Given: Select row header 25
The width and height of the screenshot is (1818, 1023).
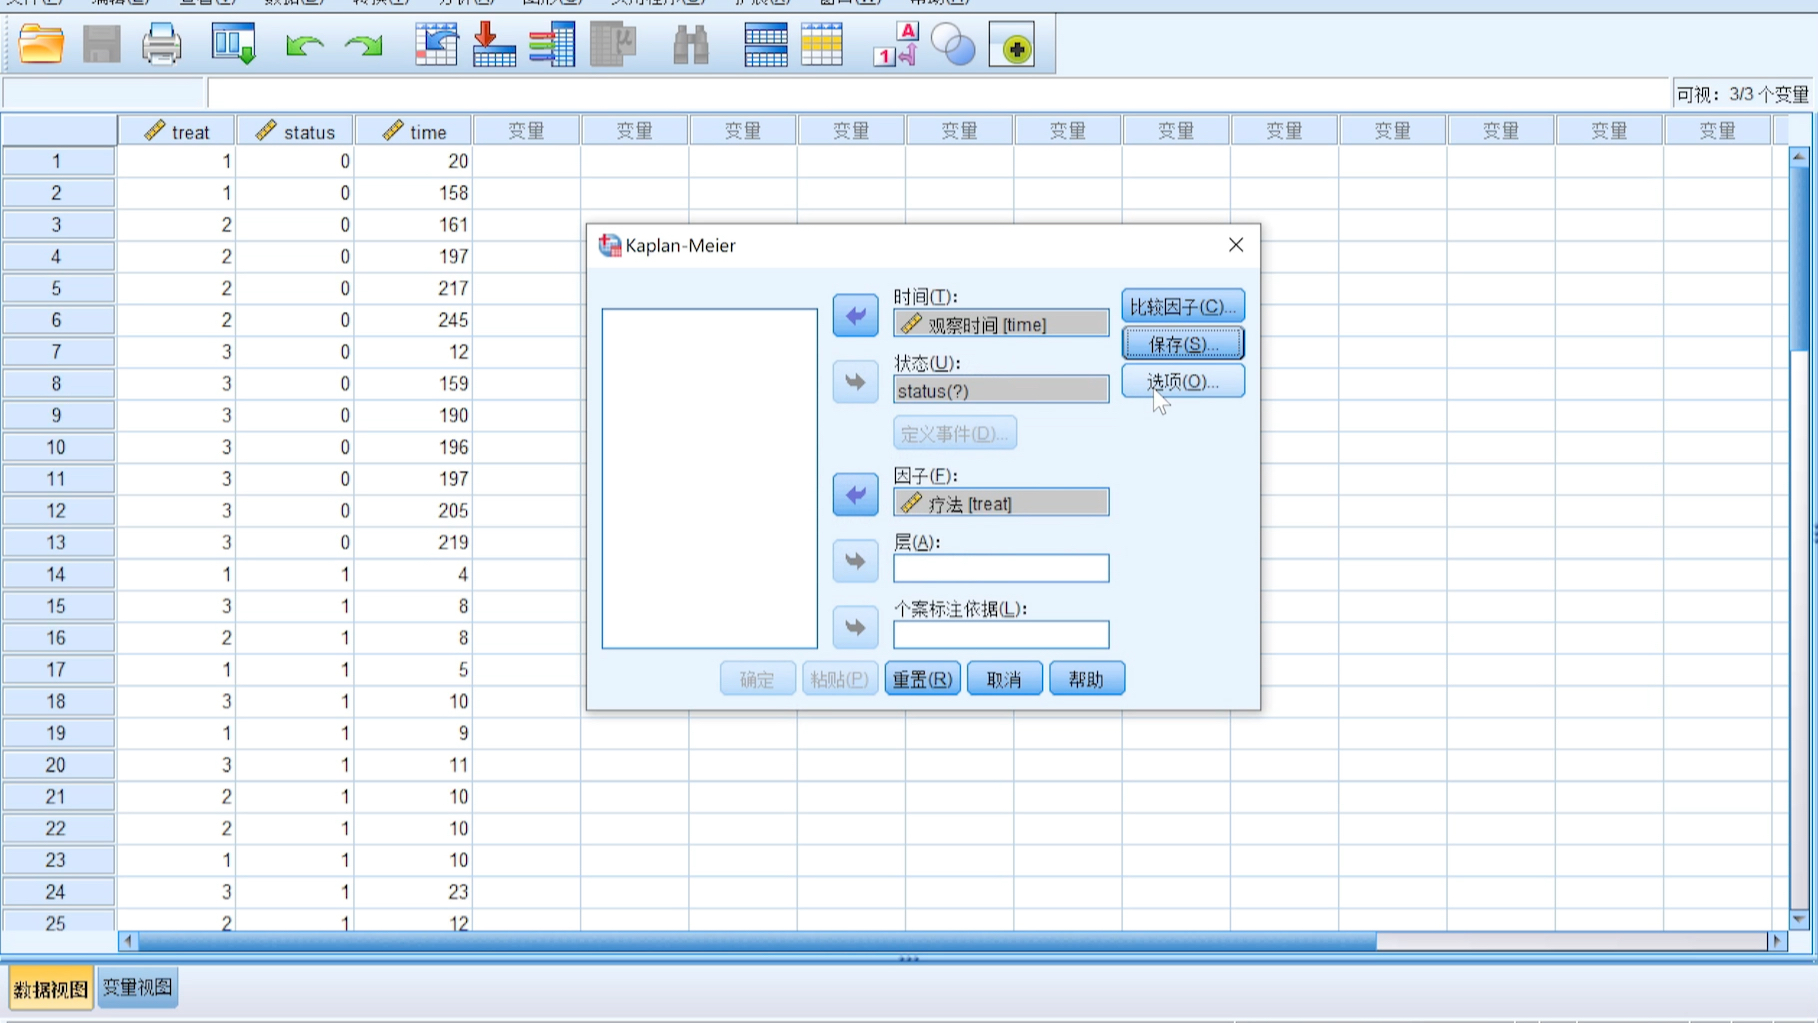Looking at the screenshot, I should (x=58, y=922).
